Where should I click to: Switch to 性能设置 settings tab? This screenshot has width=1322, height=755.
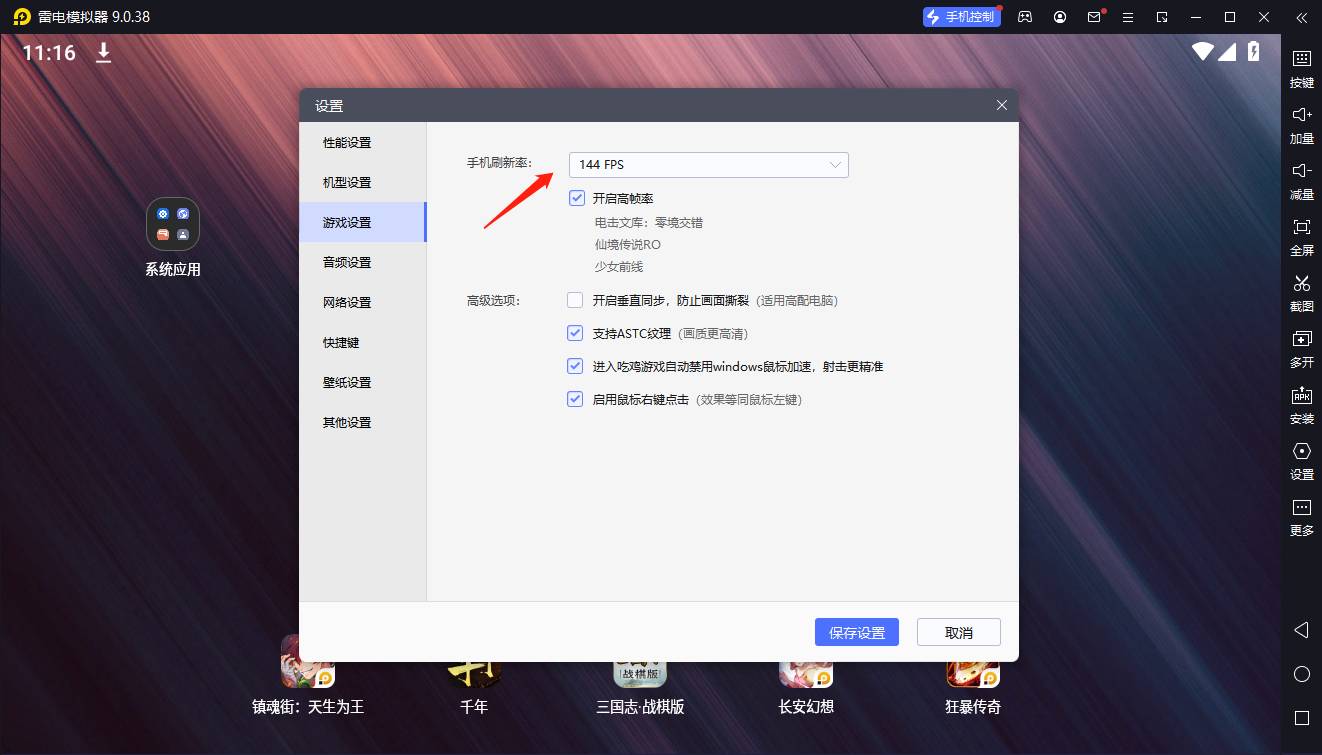tap(347, 142)
